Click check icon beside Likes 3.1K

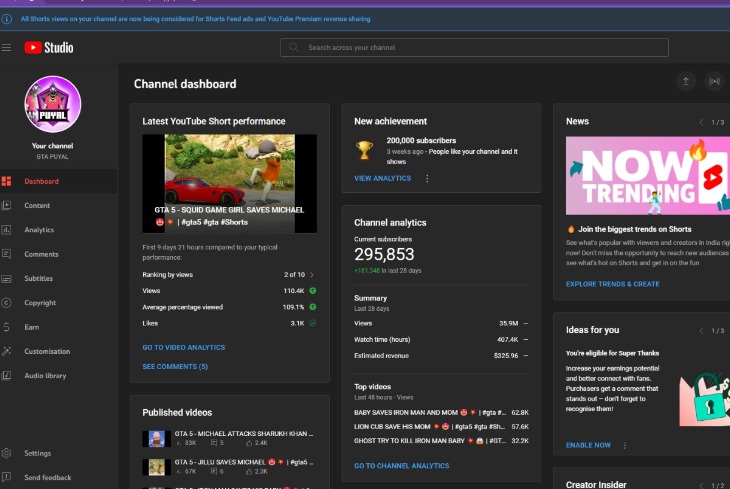coord(313,323)
